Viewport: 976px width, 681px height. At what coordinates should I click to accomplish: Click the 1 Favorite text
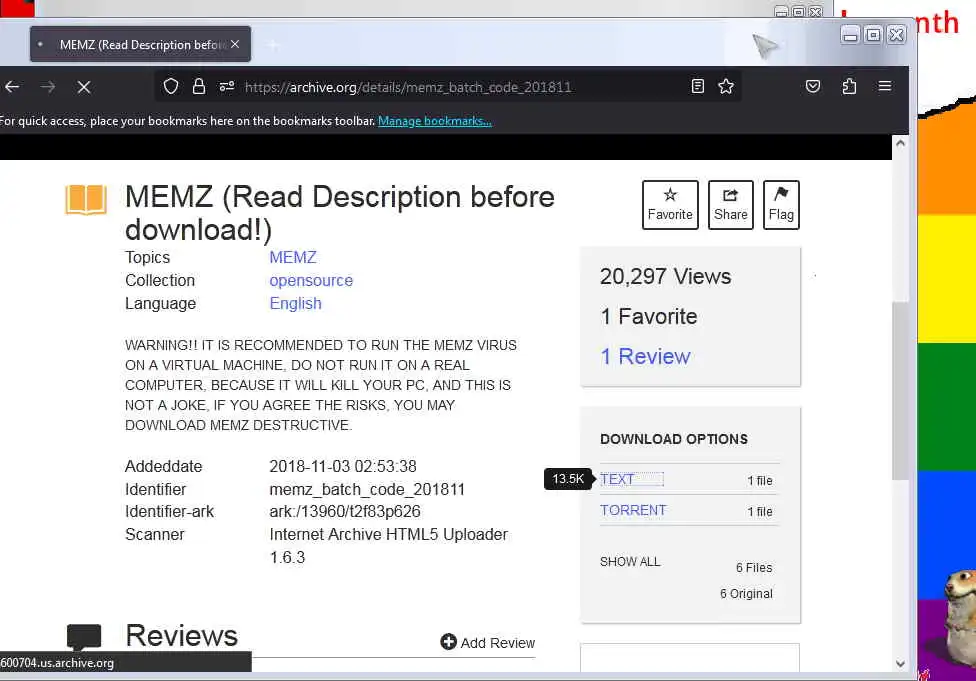[649, 316]
